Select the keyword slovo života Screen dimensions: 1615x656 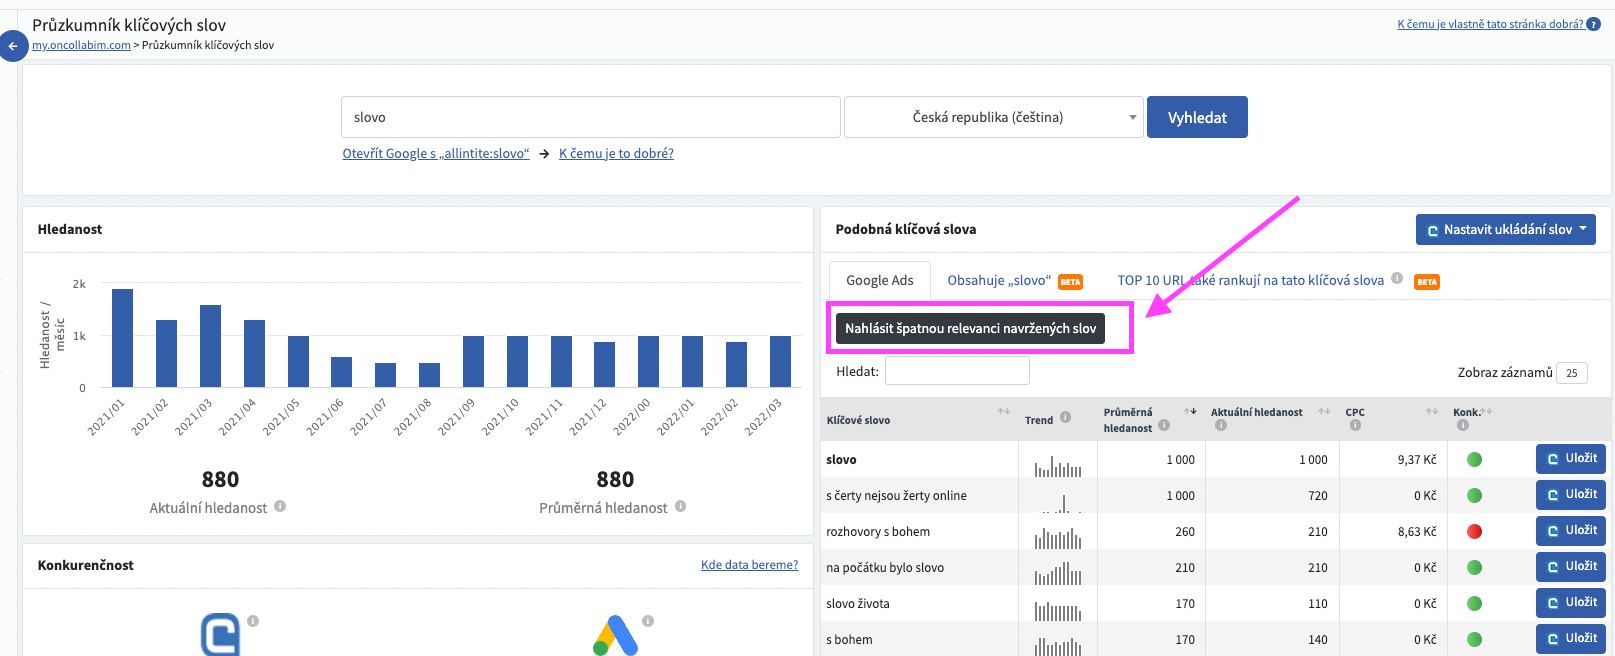(858, 604)
